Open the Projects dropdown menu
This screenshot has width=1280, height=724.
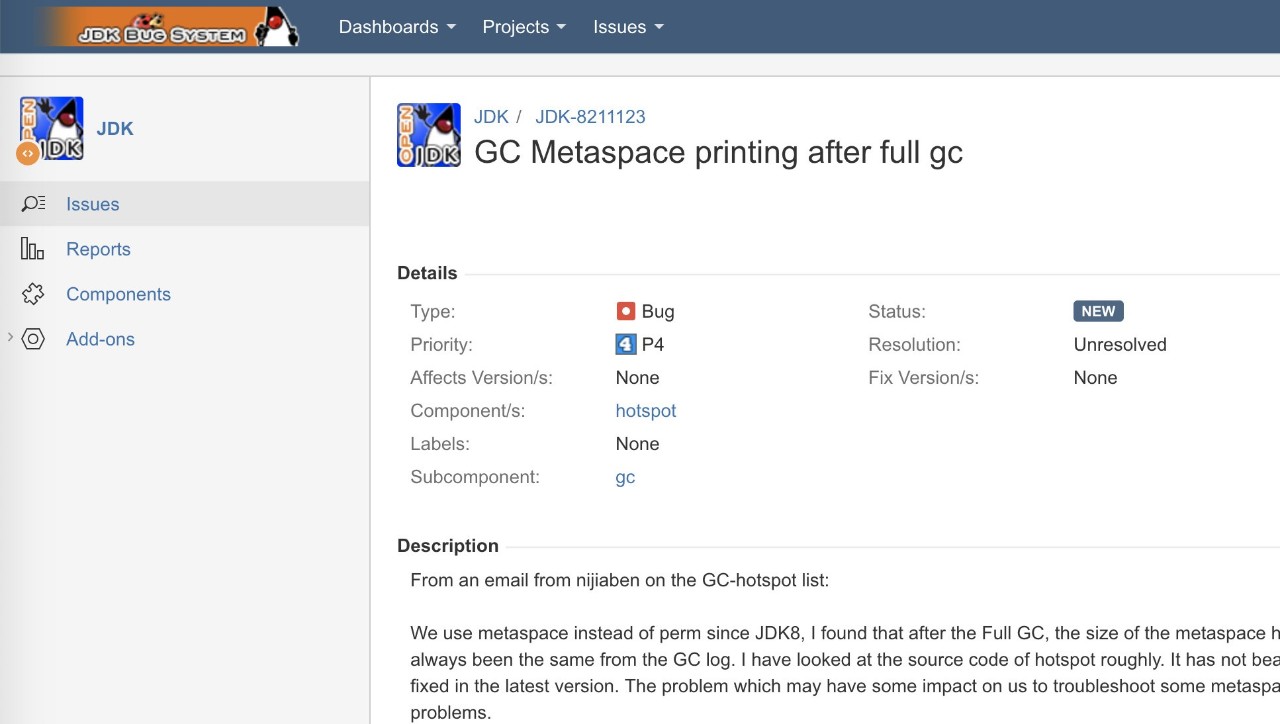click(524, 27)
